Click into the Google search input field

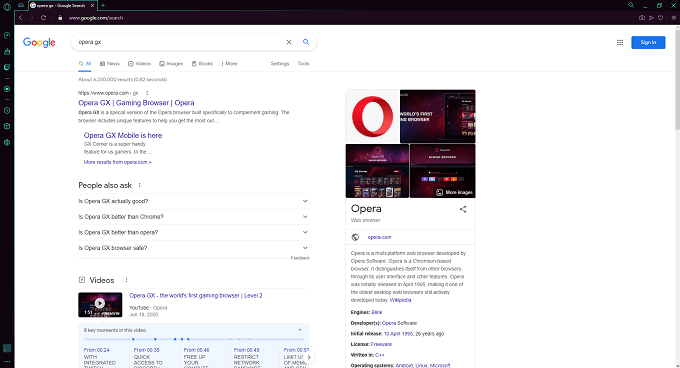180,42
